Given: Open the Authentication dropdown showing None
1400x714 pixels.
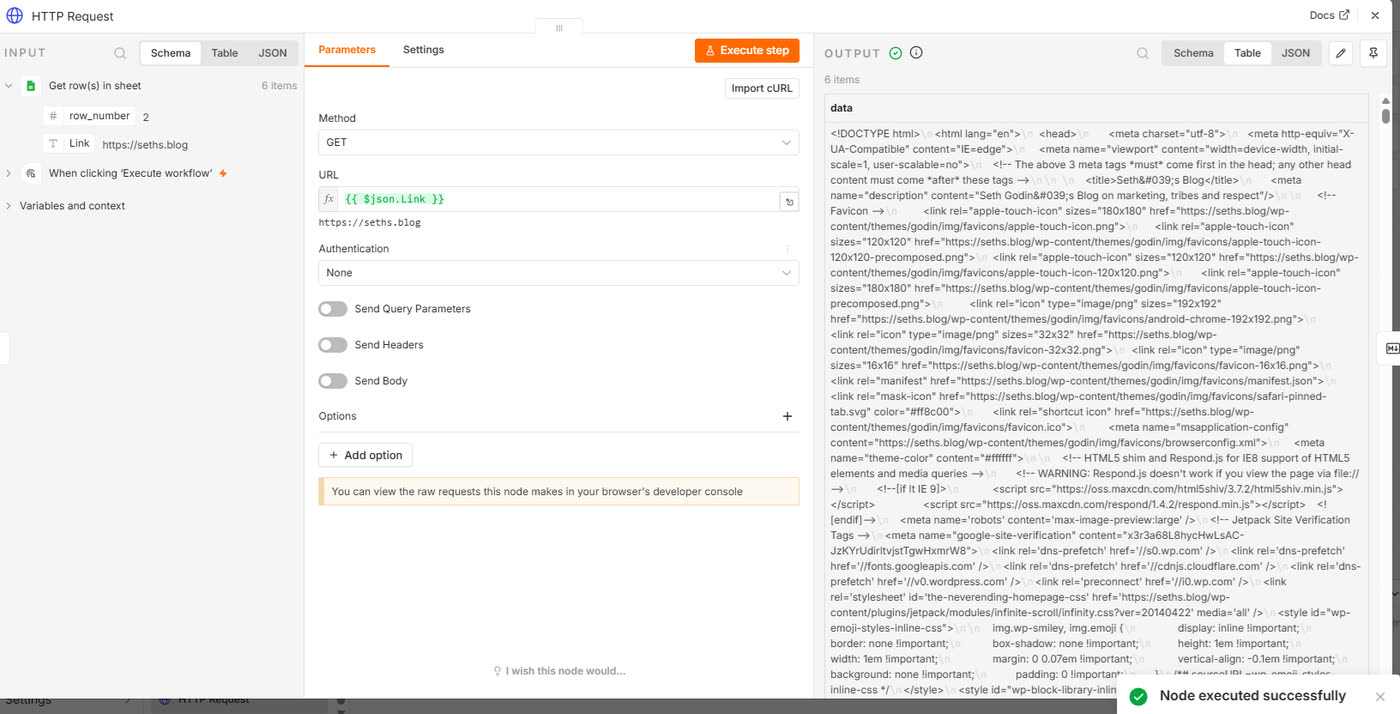Looking at the screenshot, I should [559, 272].
